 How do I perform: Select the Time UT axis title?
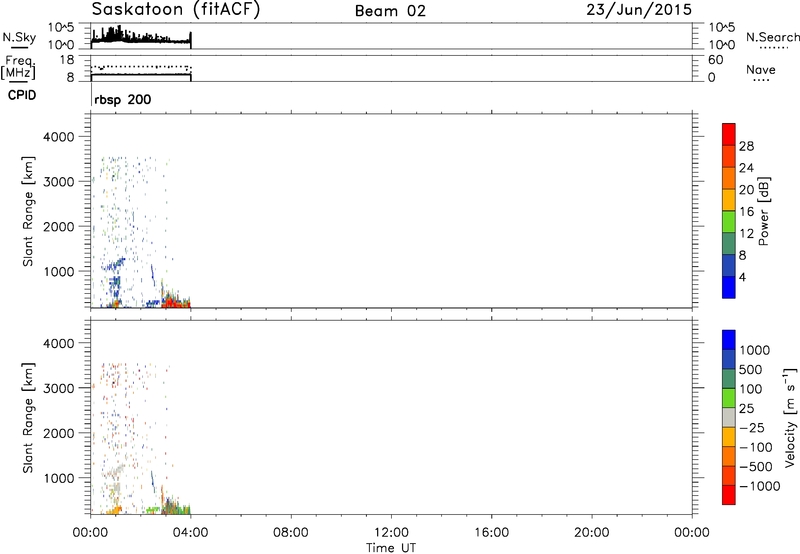coord(391,548)
